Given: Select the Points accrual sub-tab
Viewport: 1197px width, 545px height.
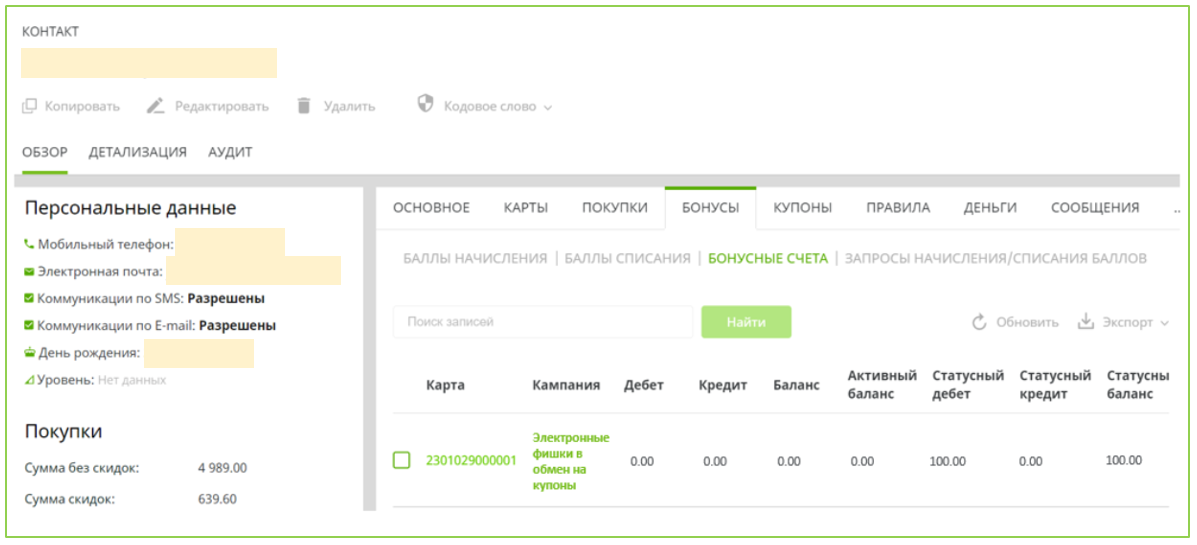Looking at the screenshot, I should point(474,258).
